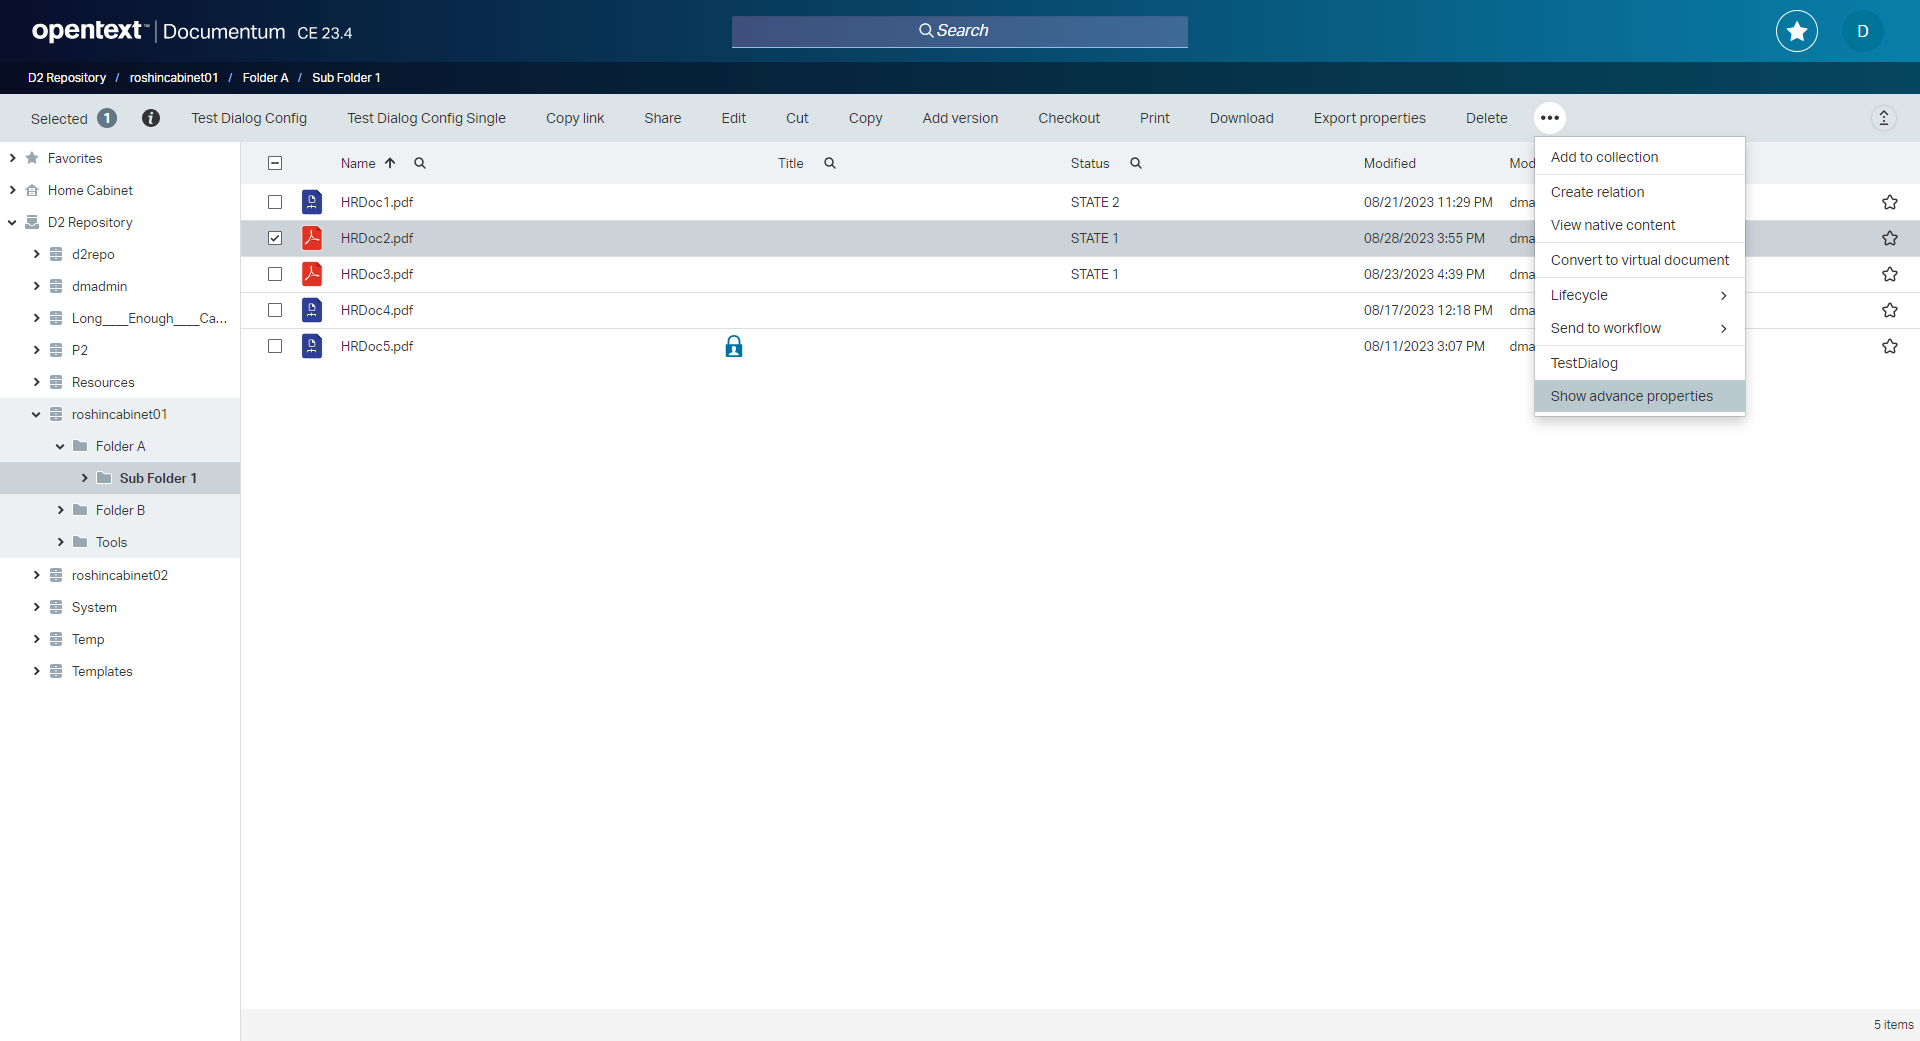
Task: Check the HRDoc3.pdf row checkbox
Action: pyautogui.click(x=275, y=274)
